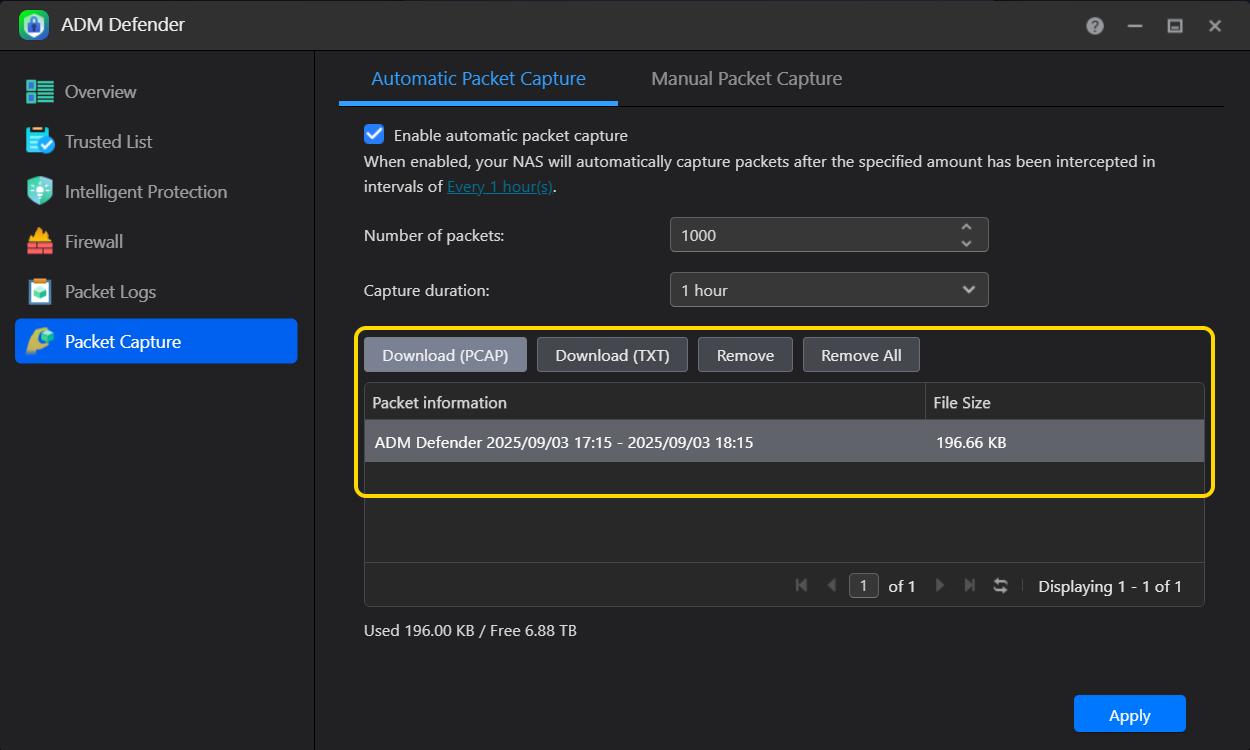Select the Trusted List sidebar icon
The image size is (1250, 750).
pos(40,142)
